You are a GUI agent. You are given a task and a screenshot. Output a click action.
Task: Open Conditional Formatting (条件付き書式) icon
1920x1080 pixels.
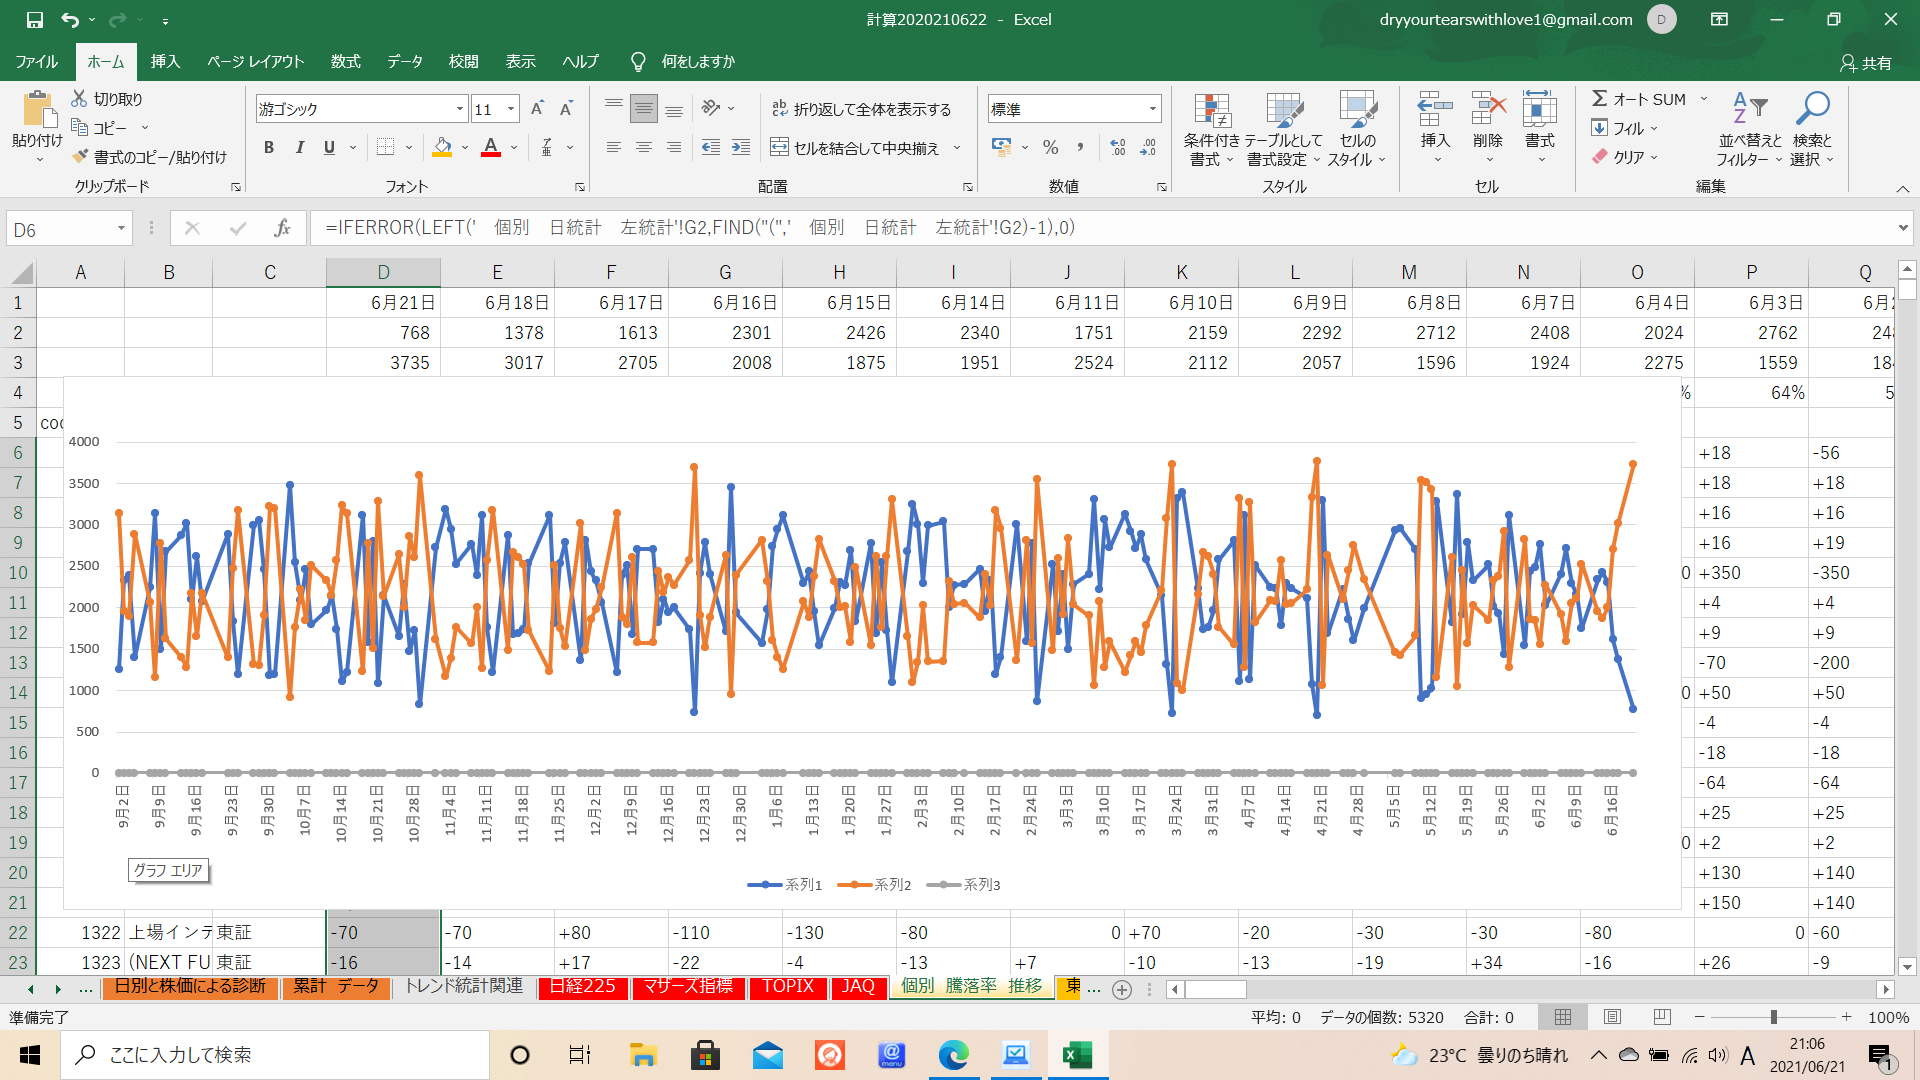[x=1211, y=114]
